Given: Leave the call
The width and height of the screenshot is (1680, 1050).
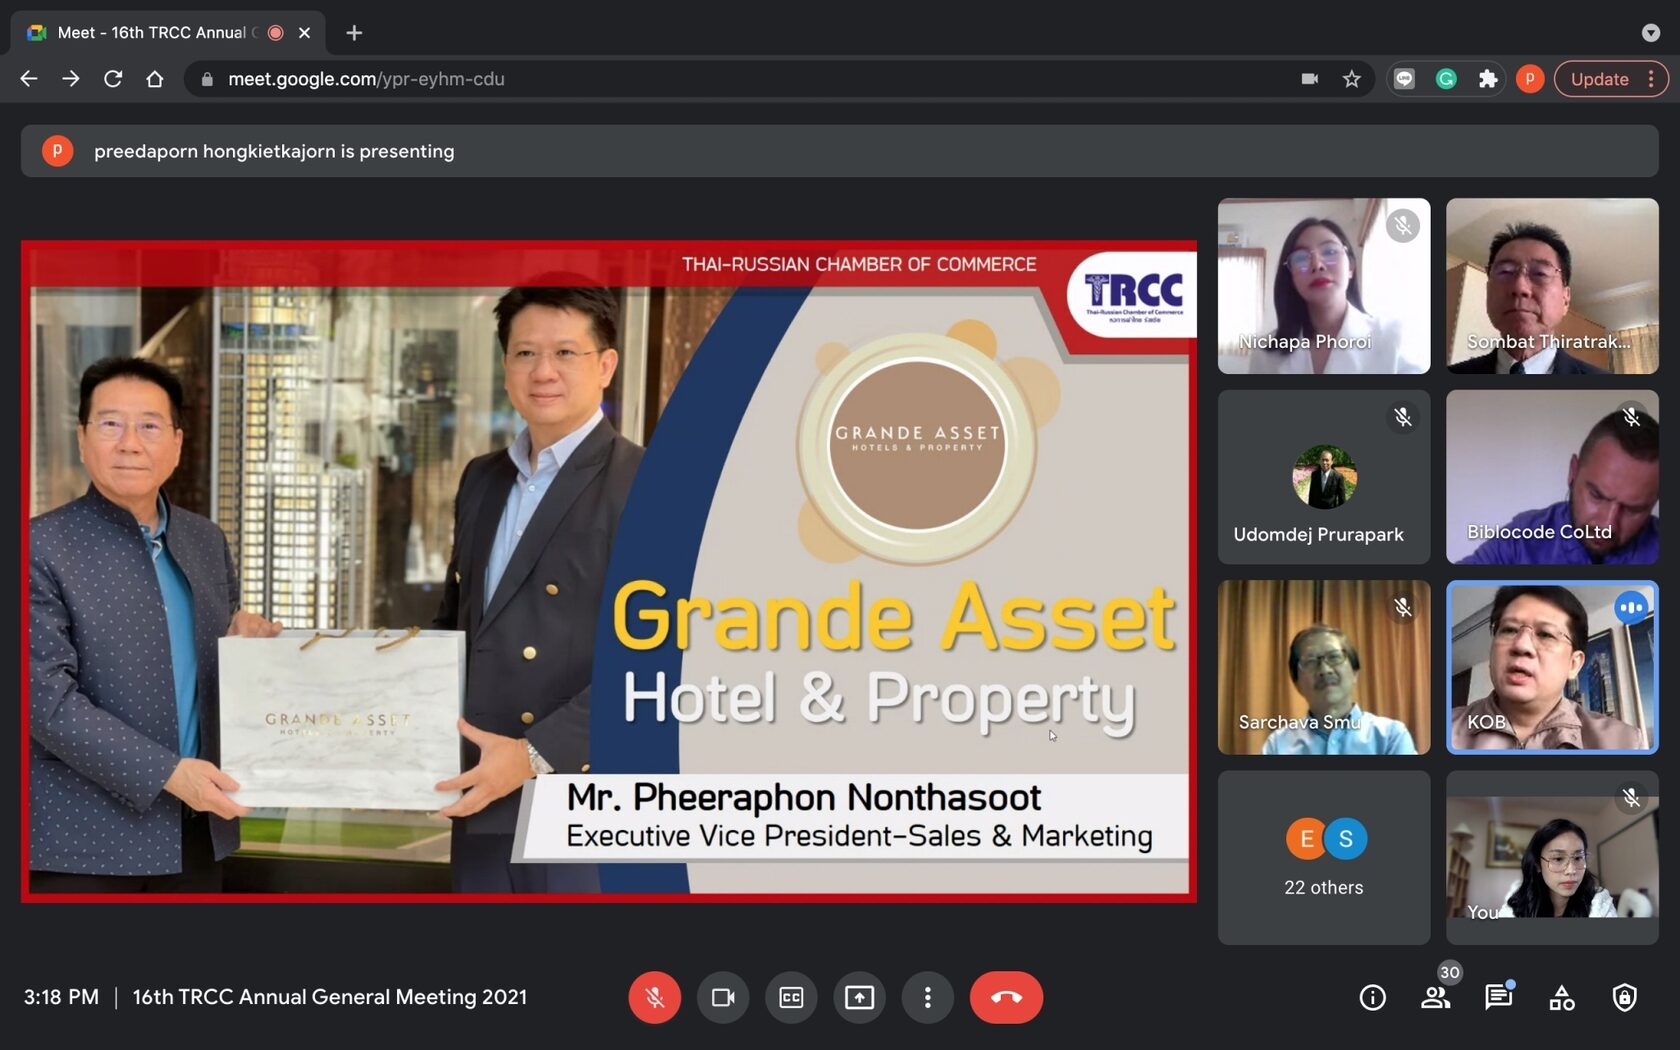Looking at the screenshot, I should point(1006,997).
